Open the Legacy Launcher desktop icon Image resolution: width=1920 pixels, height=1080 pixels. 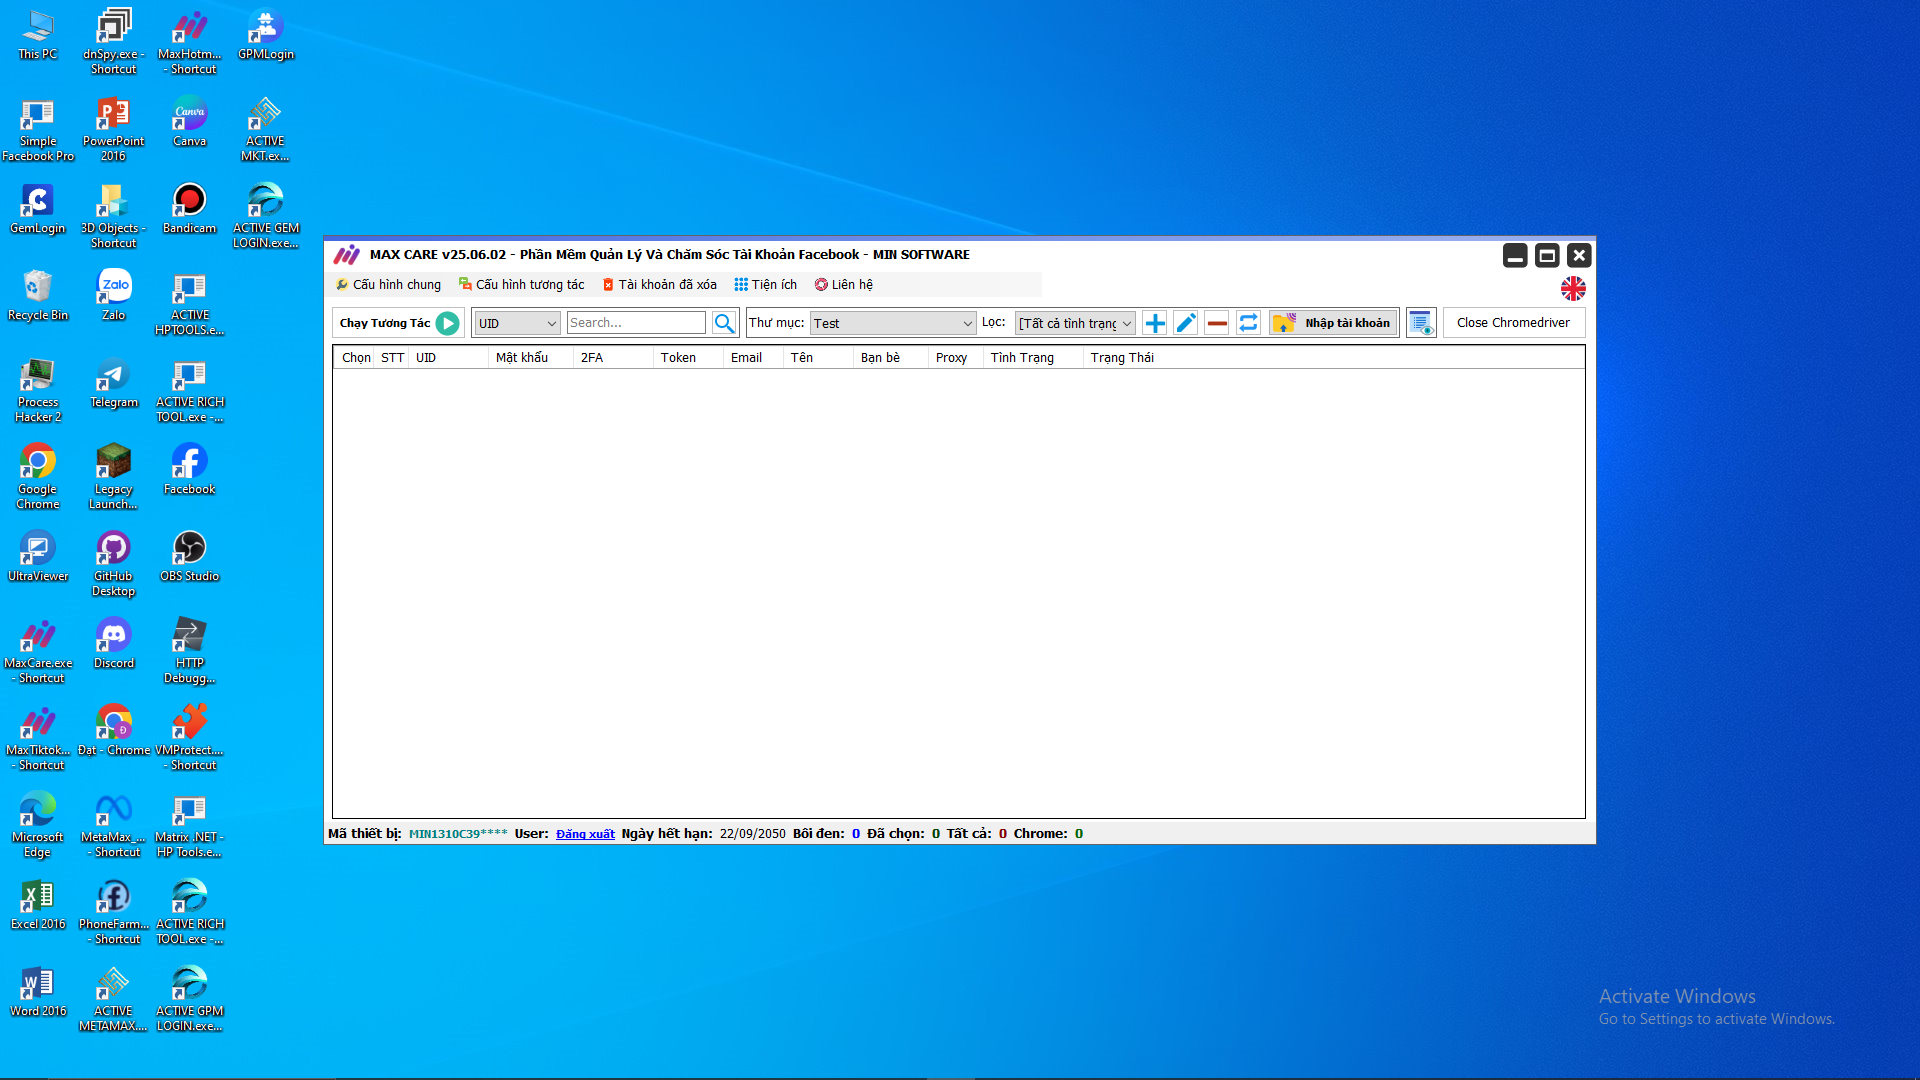tap(114, 478)
